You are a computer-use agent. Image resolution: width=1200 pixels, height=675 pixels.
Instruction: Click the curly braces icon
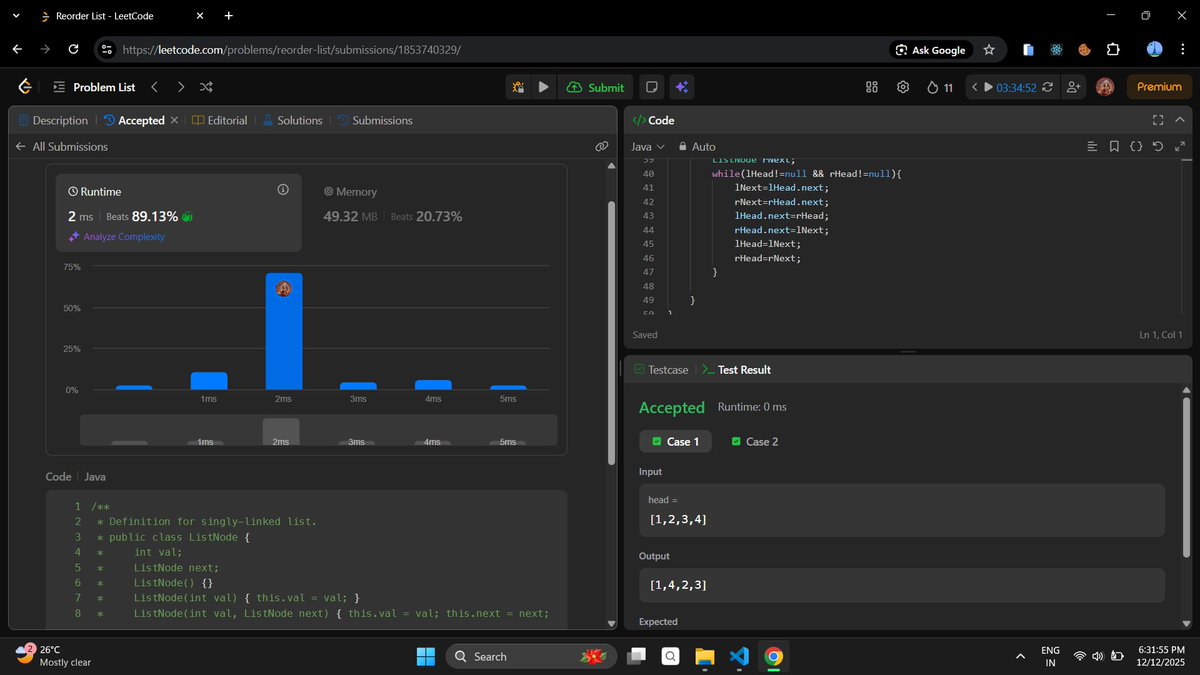1136,146
